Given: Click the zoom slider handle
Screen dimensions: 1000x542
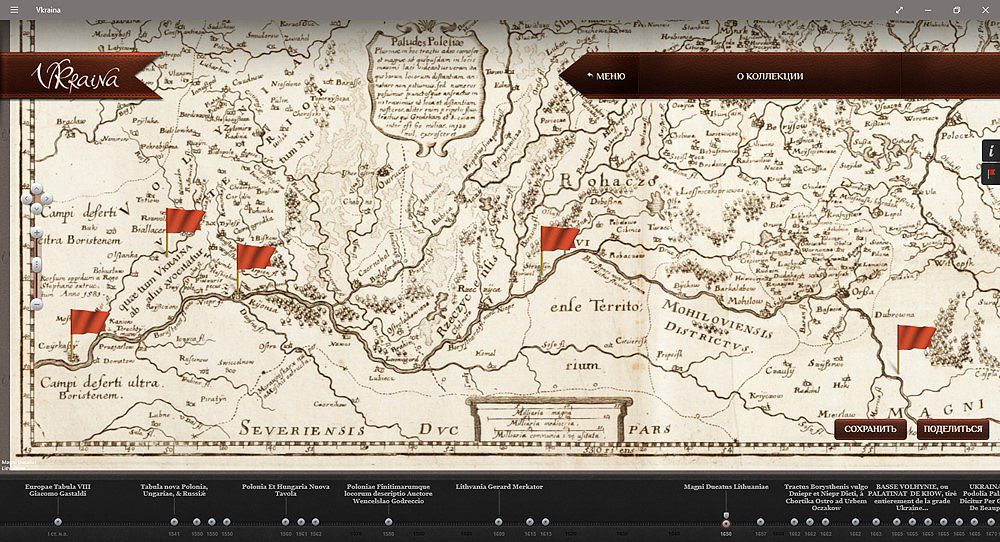Looking at the screenshot, I should tap(37, 264).
